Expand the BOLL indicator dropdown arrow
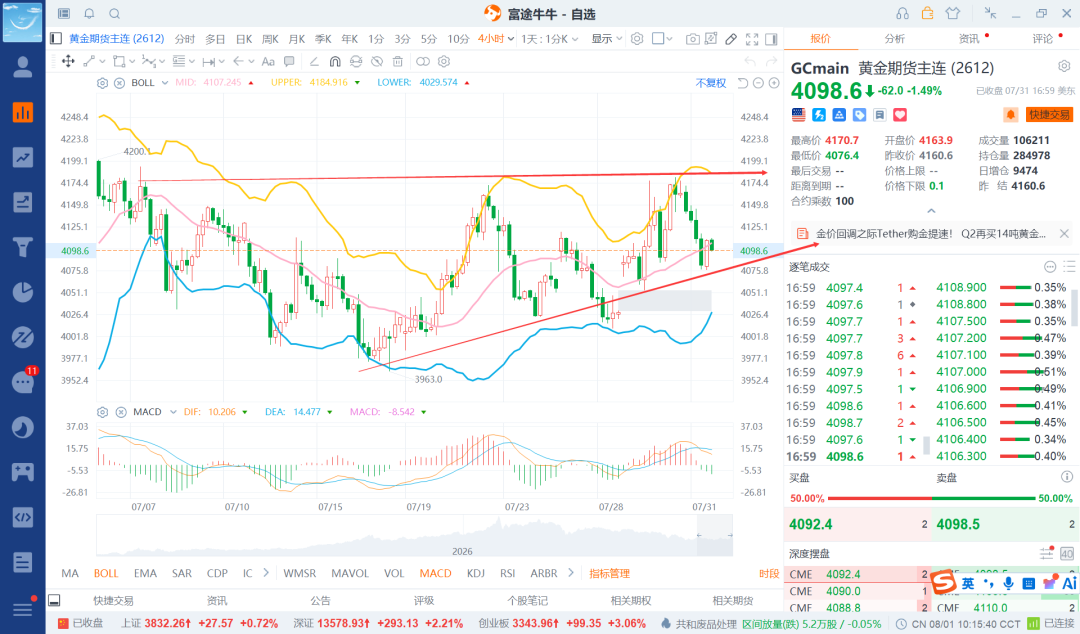This screenshot has height=634, width=1080. pos(165,83)
